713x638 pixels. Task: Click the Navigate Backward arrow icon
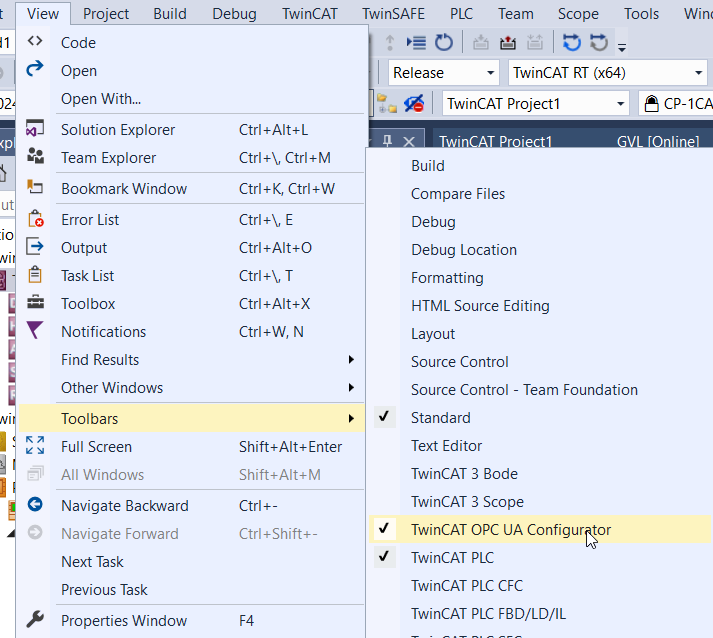[x=35, y=504]
